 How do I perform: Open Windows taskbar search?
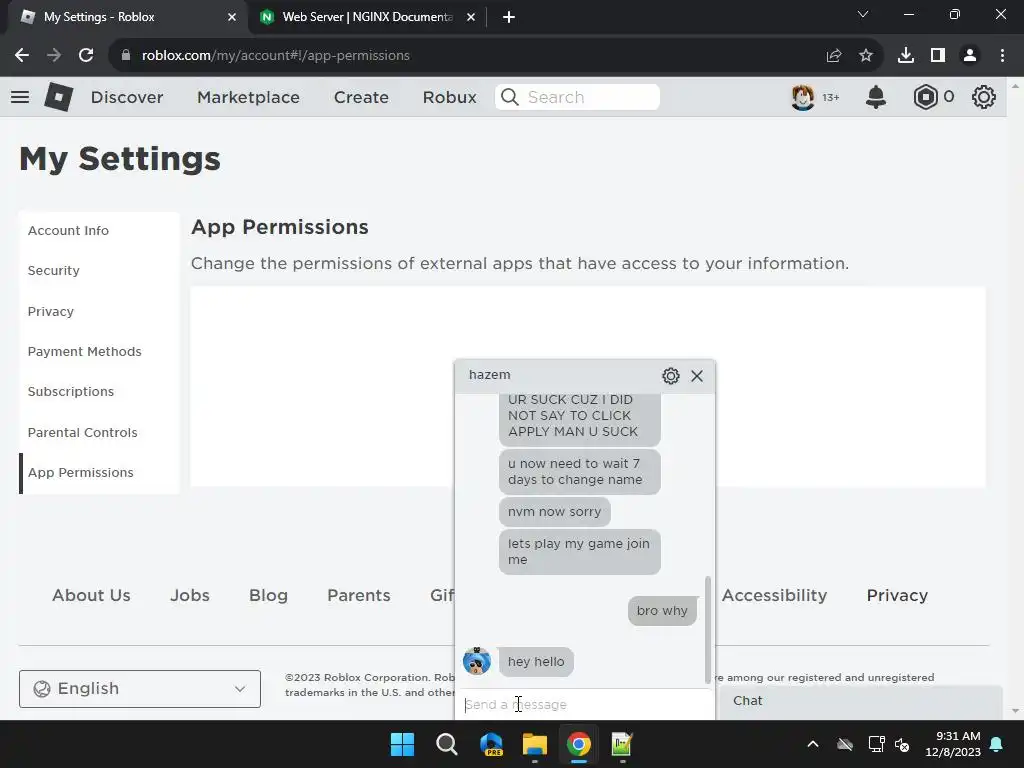pos(447,744)
